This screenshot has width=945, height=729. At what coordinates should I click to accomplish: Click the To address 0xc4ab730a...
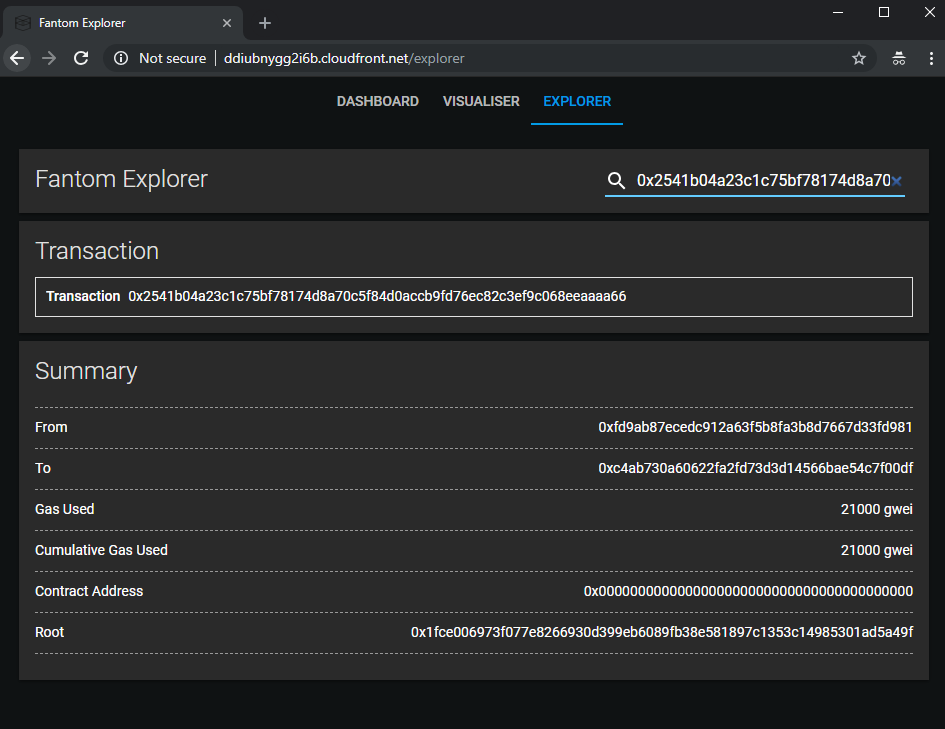tap(755, 468)
